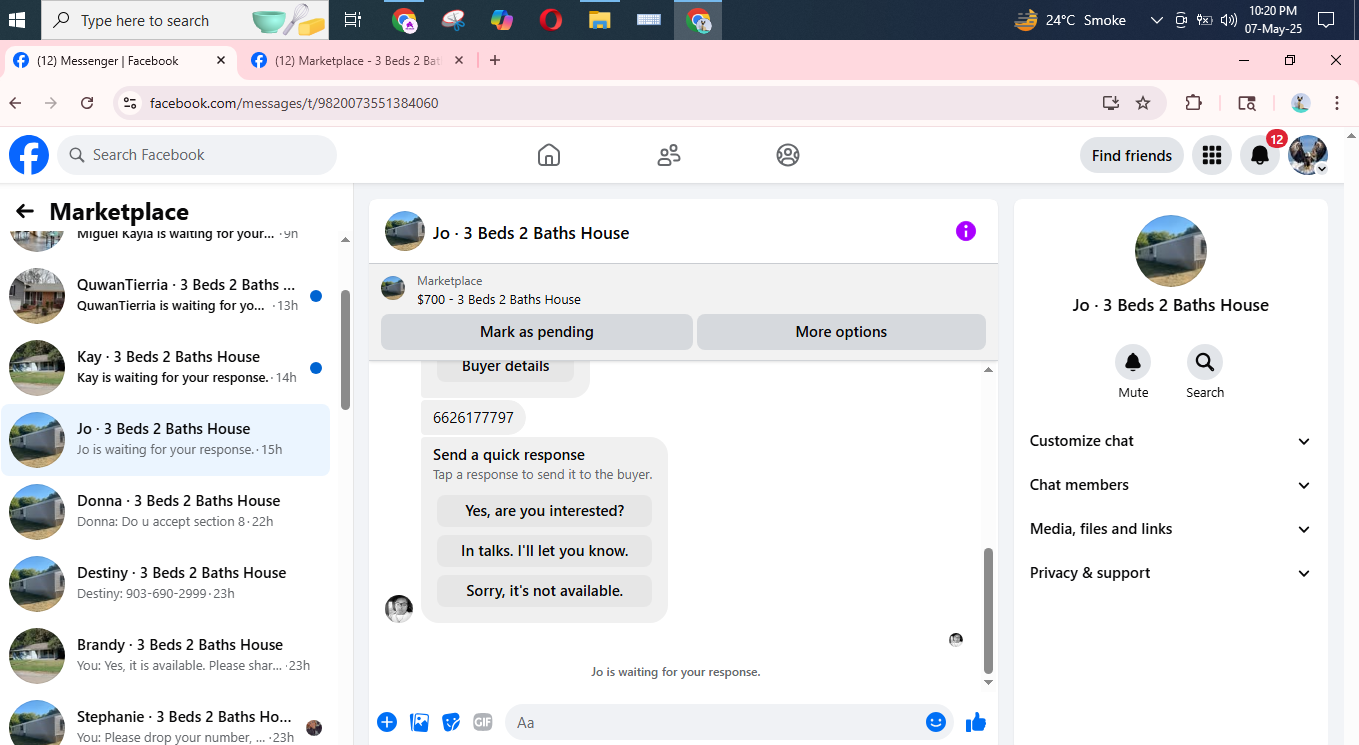Expand Customize chat section
The height and width of the screenshot is (745, 1359).
1170,441
